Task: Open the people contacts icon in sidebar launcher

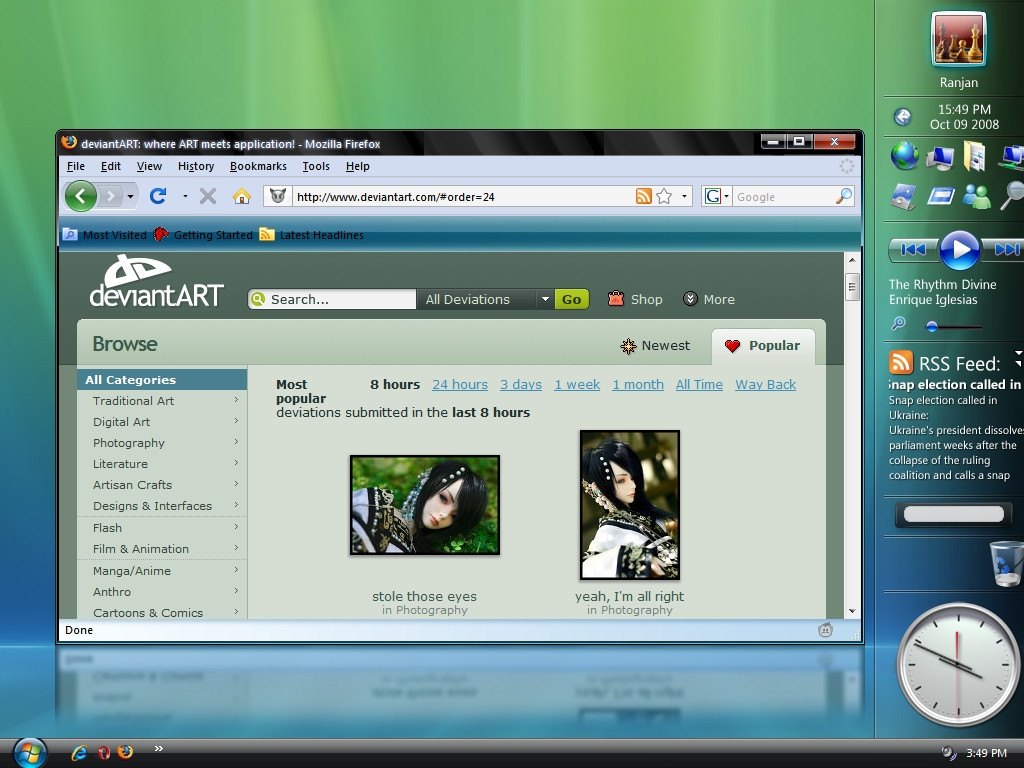Action: [x=976, y=197]
